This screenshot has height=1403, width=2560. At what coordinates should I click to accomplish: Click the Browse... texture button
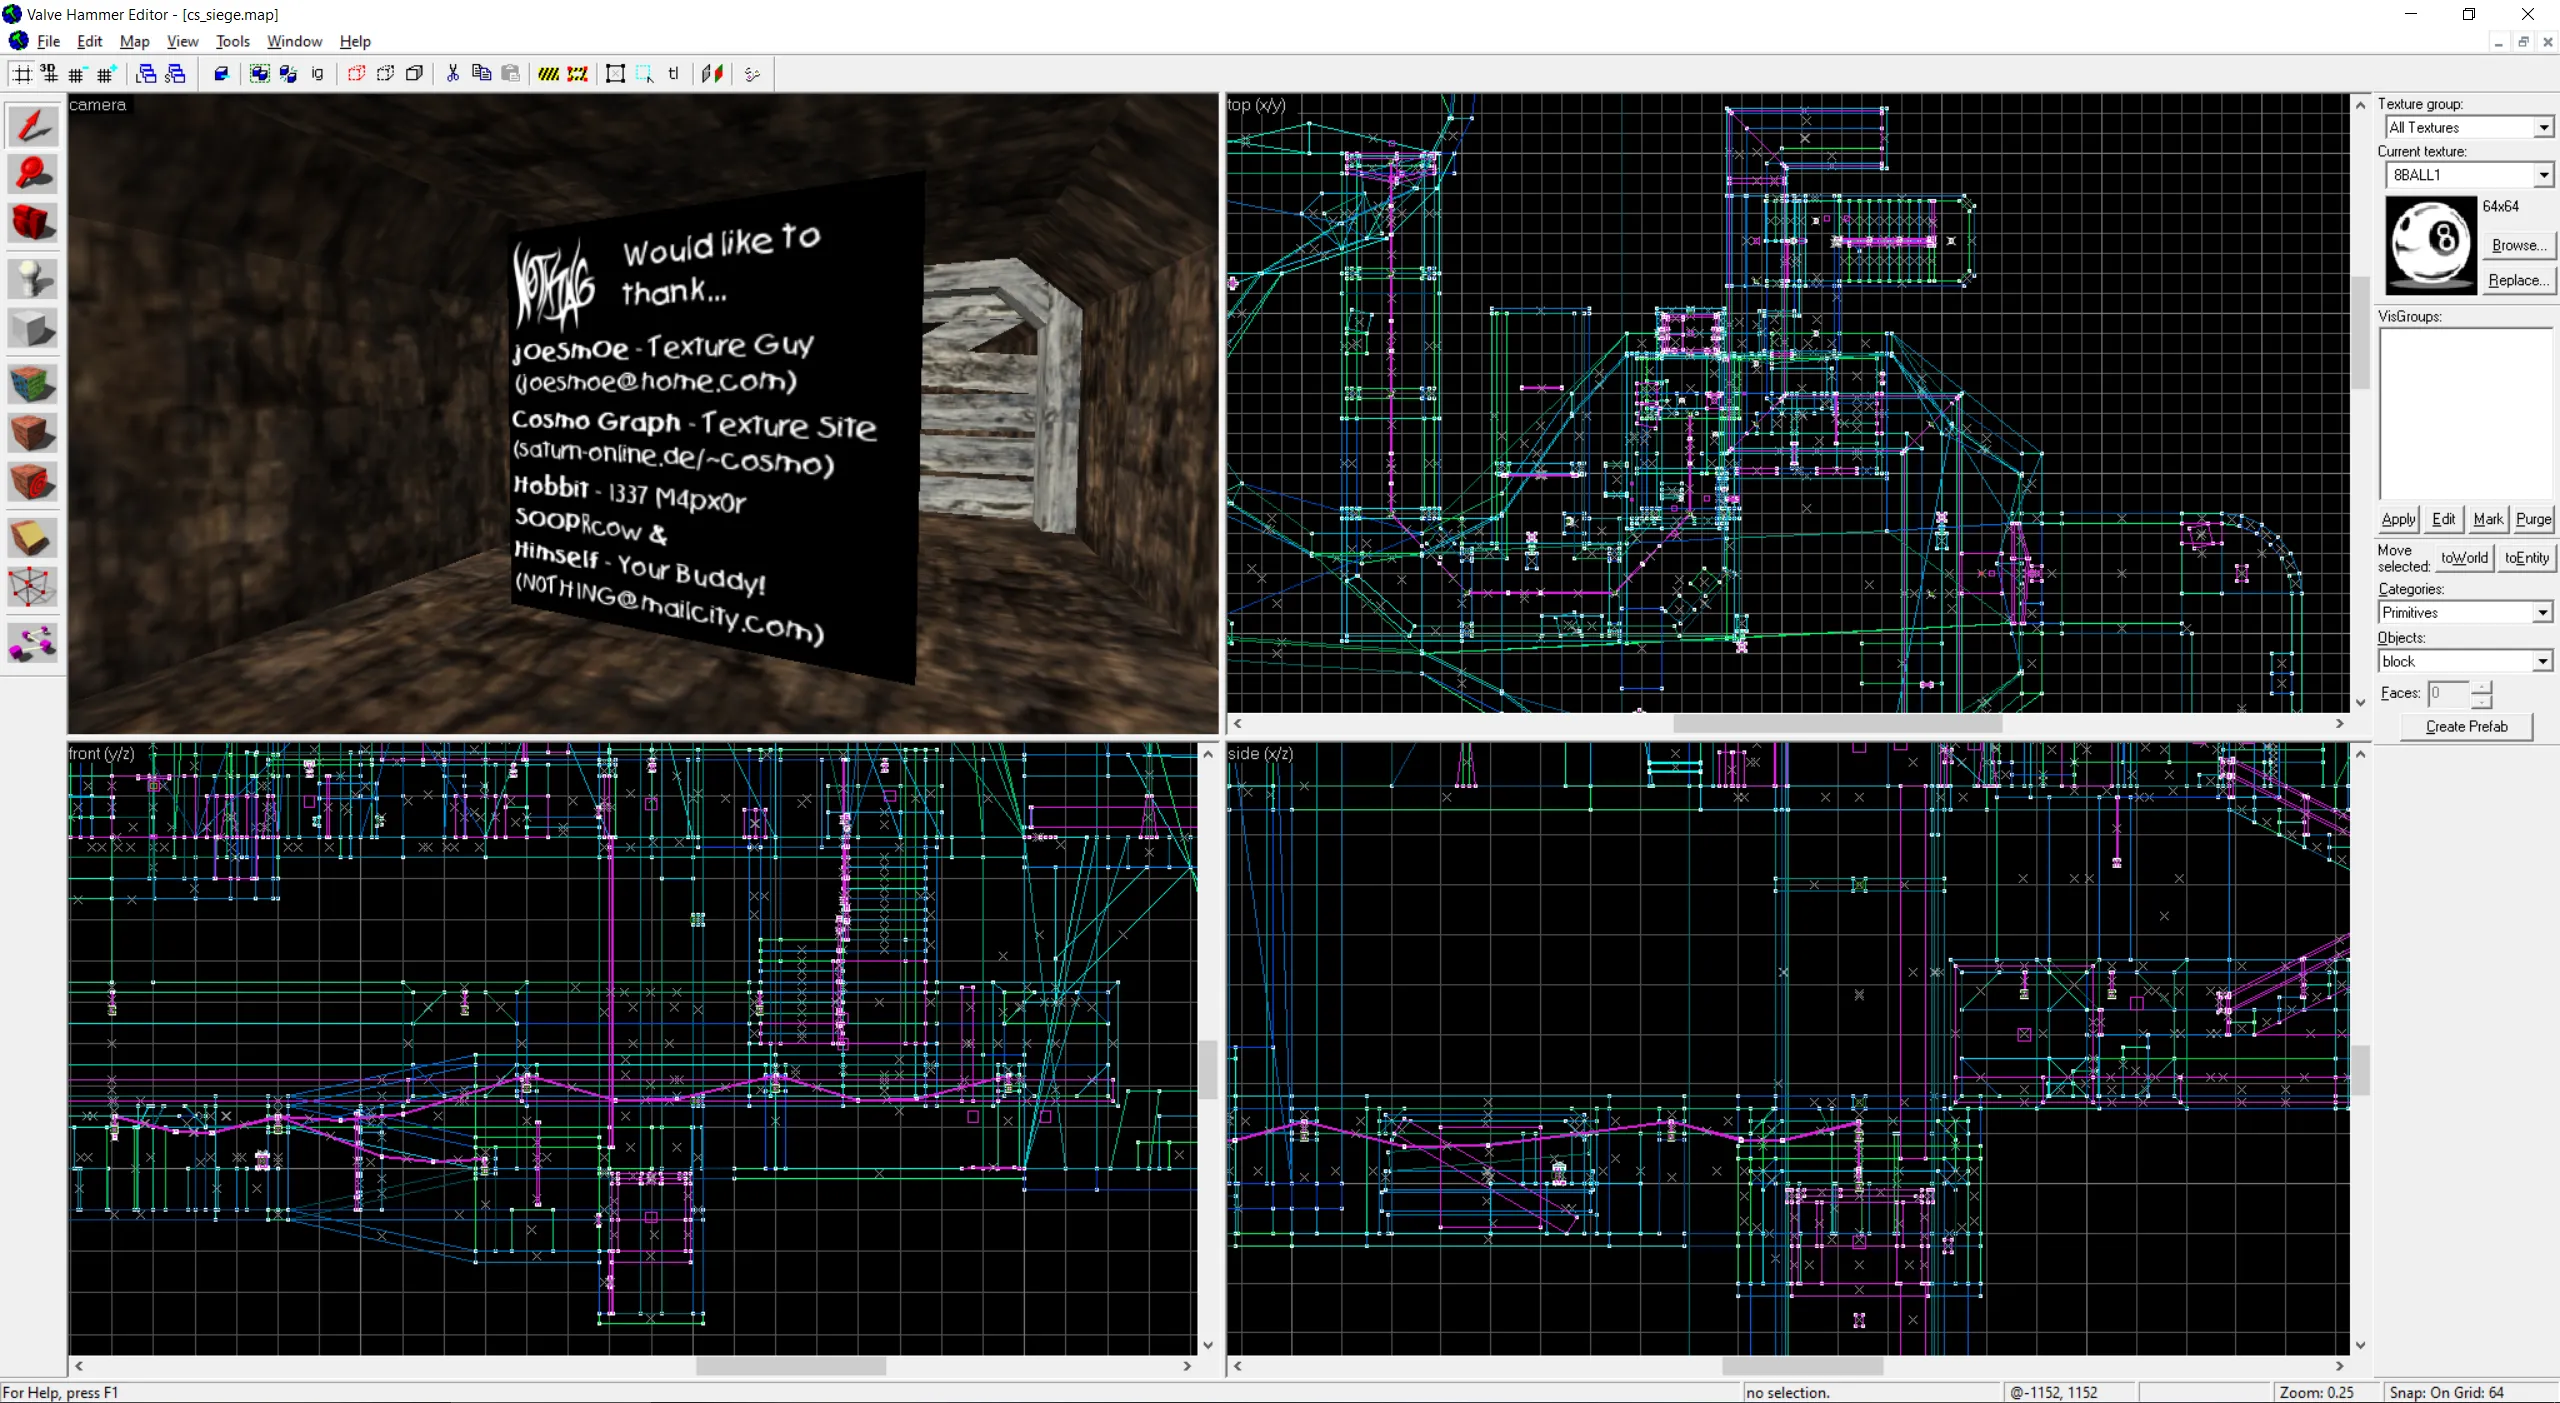click(2518, 245)
